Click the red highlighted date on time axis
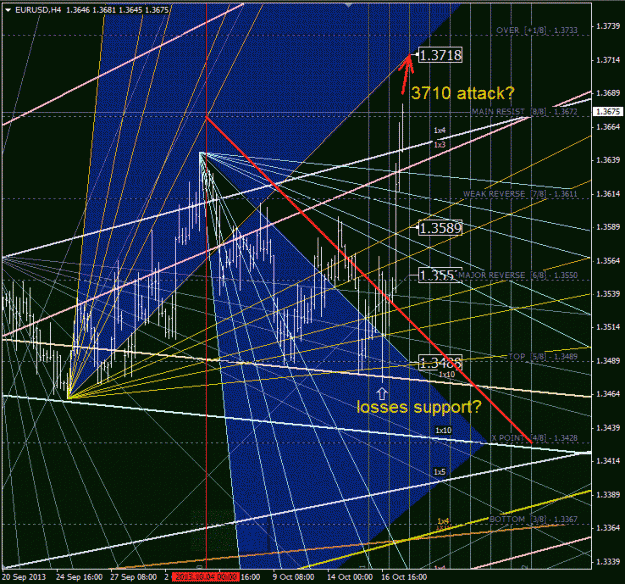Image resolution: width=625 pixels, height=584 pixels. point(206,577)
